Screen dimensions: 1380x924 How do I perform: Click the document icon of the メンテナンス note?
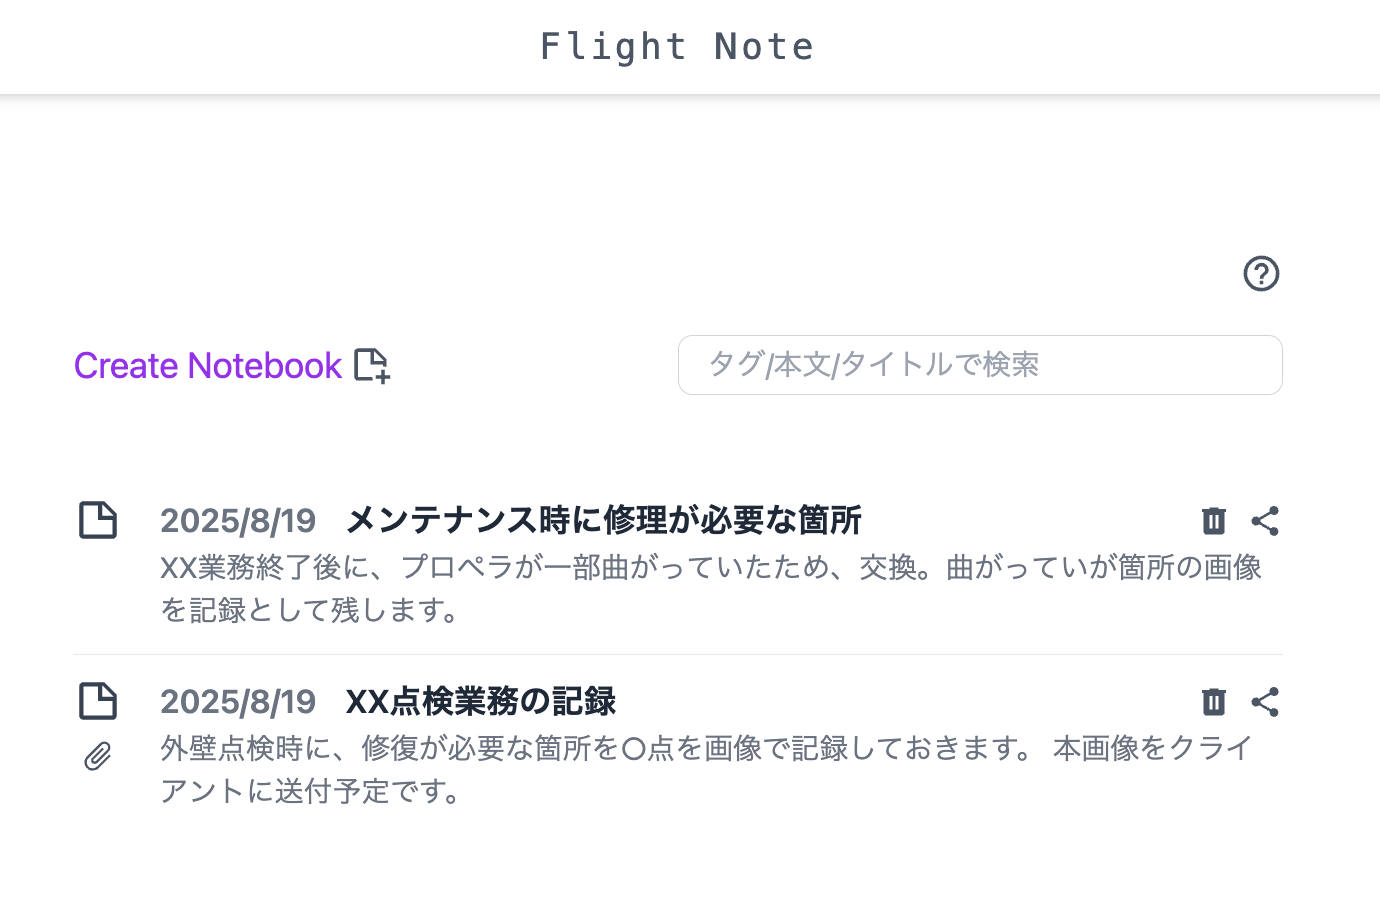click(97, 520)
